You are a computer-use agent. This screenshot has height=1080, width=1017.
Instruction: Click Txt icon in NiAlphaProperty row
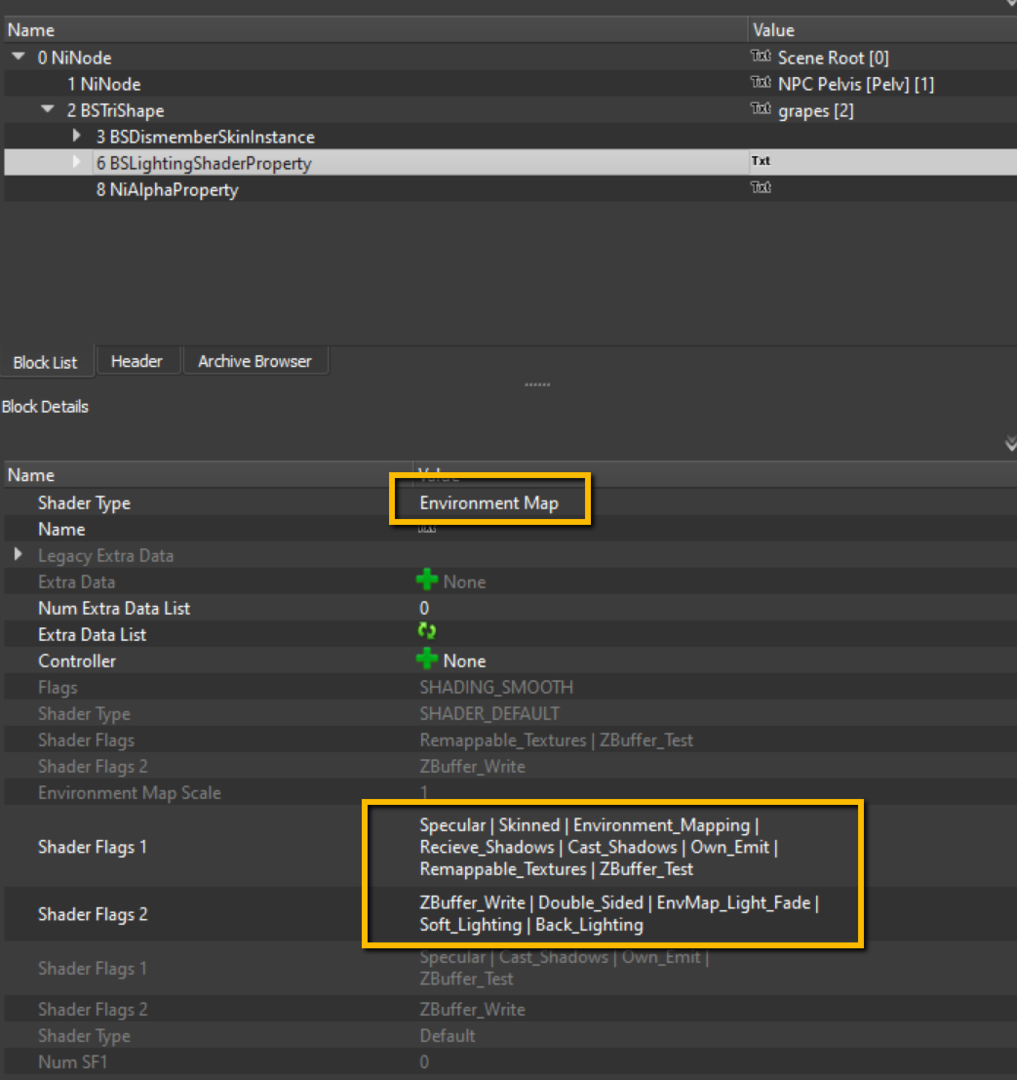tap(761, 187)
